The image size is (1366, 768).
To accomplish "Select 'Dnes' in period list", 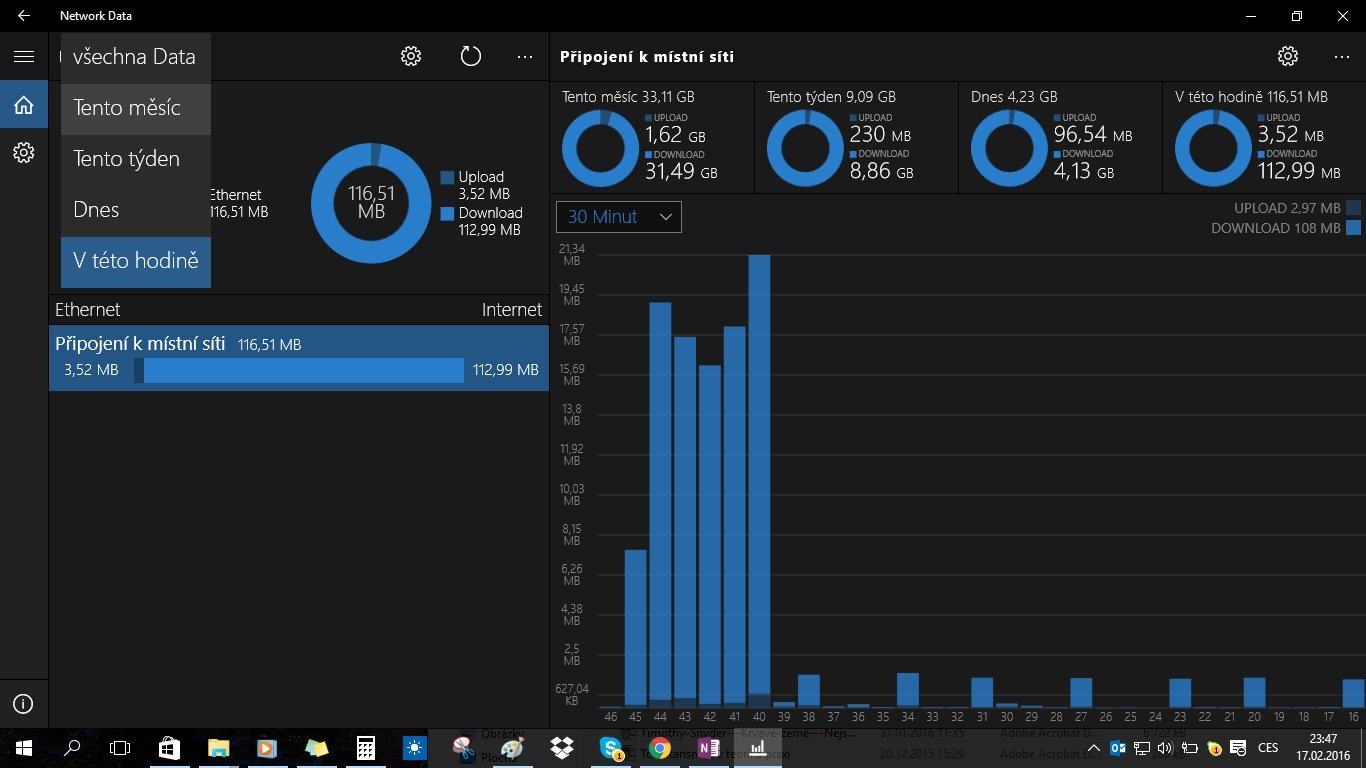I will click(136, 210).
